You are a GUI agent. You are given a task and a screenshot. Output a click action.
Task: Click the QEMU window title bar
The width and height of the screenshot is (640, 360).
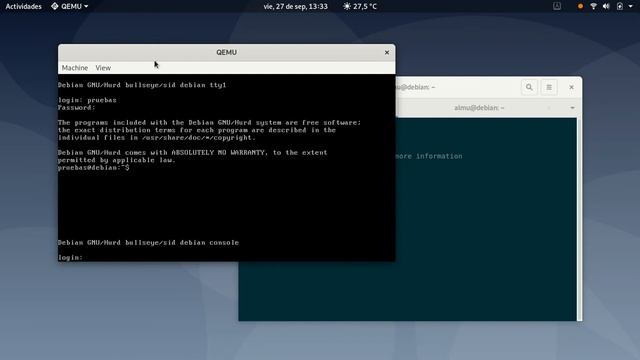click(227, 52)
